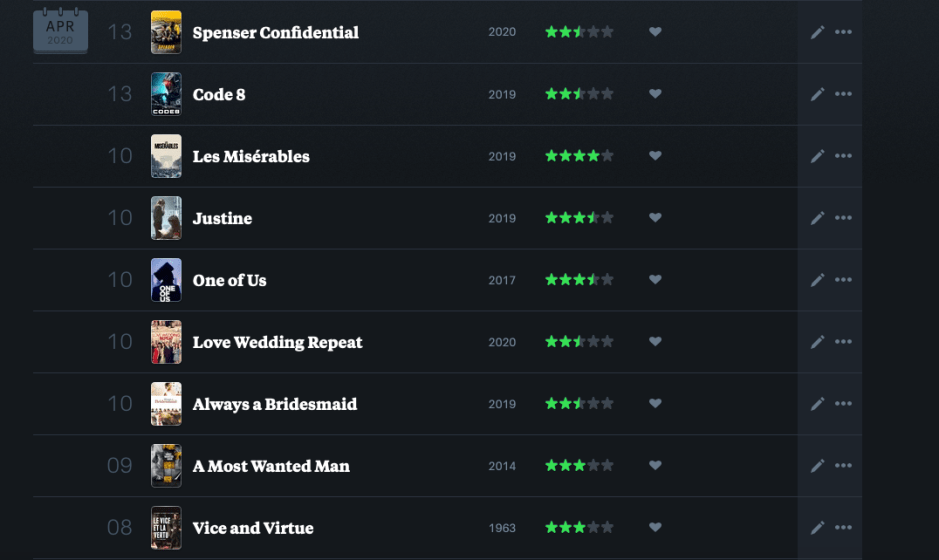Screen dimensions: 939x560
Task: Click the pencil icon for Code 8
Action: 817,94
